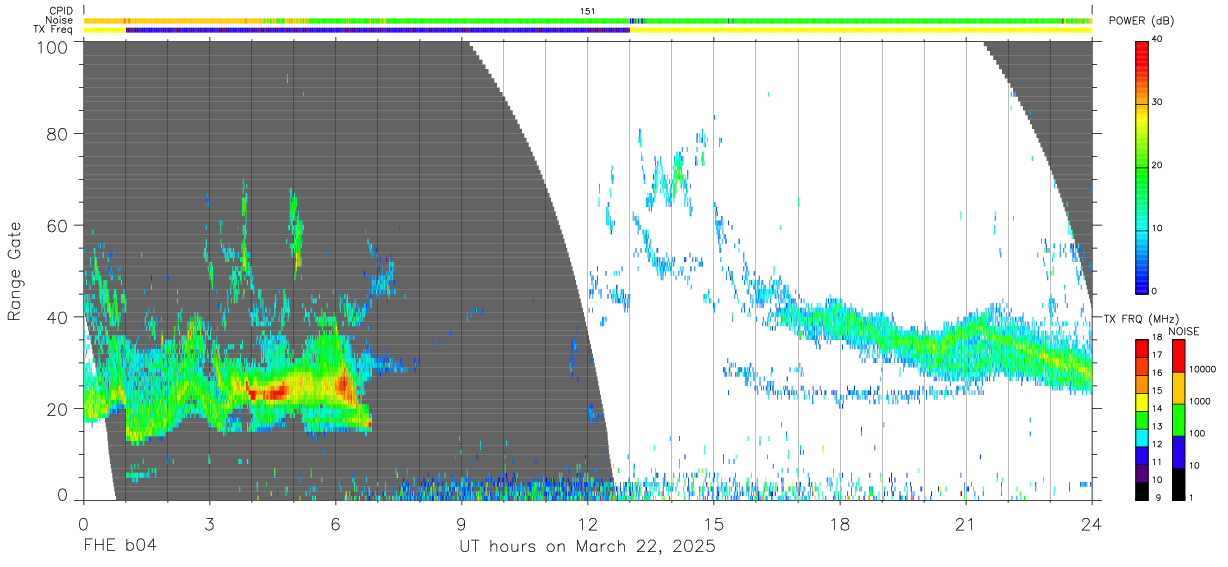Click the noise color scale bar
Screen dimensions: 1228x567
click(x=1177, y=419)
